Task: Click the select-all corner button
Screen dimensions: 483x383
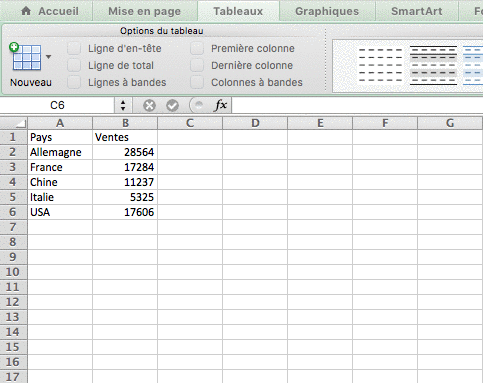Action: pyautogui.click(x=14, y=123)
